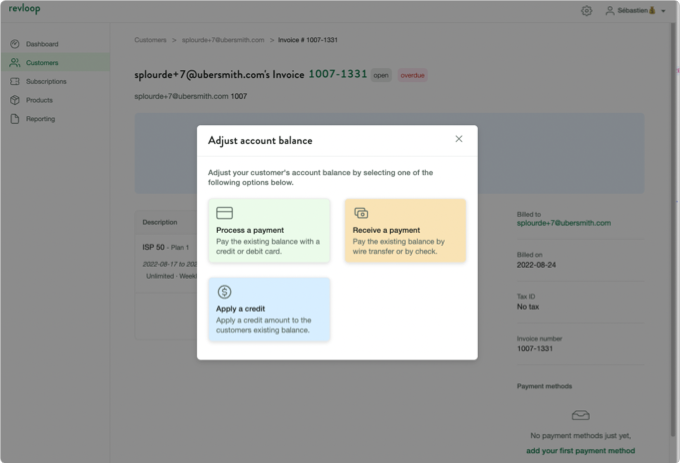Click the cash icon in Receive a payment

[361, 213]
